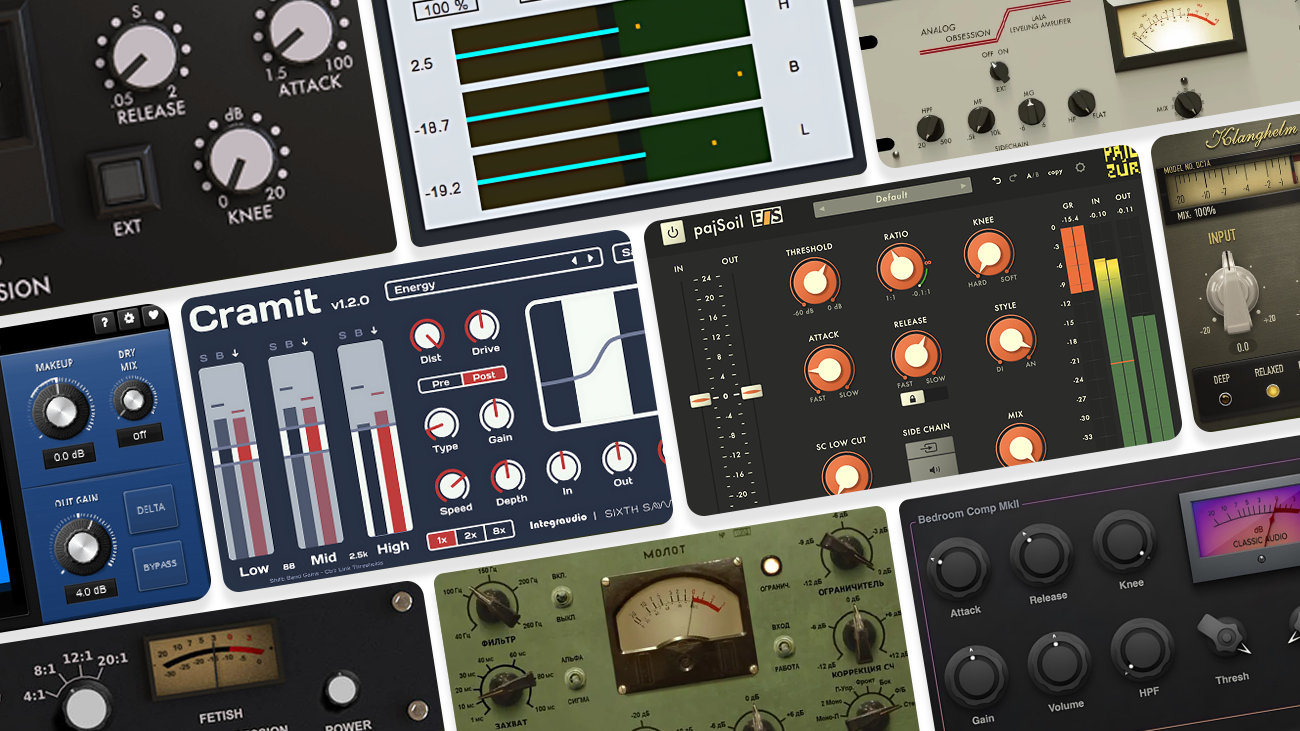Click the question-mark help icon on the blue compressor
Viewport: 1300px width, 731px height.
[105, 320]
